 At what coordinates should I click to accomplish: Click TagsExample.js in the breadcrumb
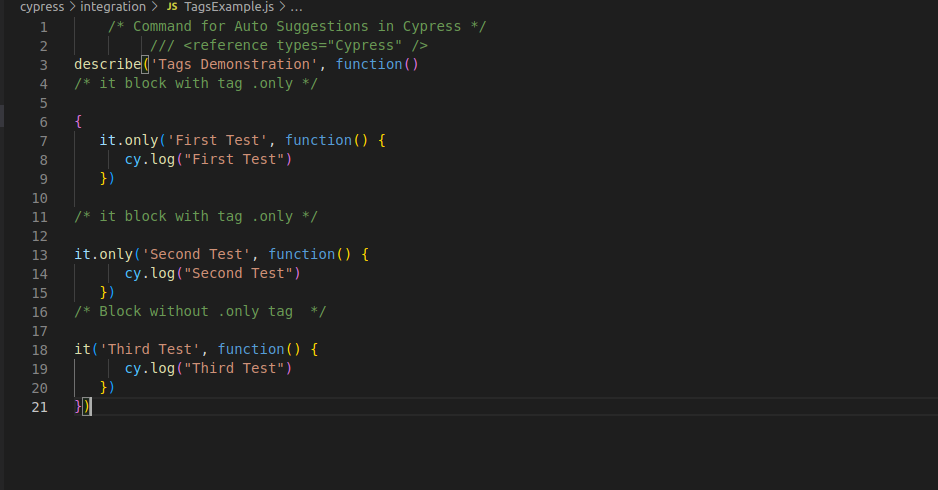[x=229, y=7]
